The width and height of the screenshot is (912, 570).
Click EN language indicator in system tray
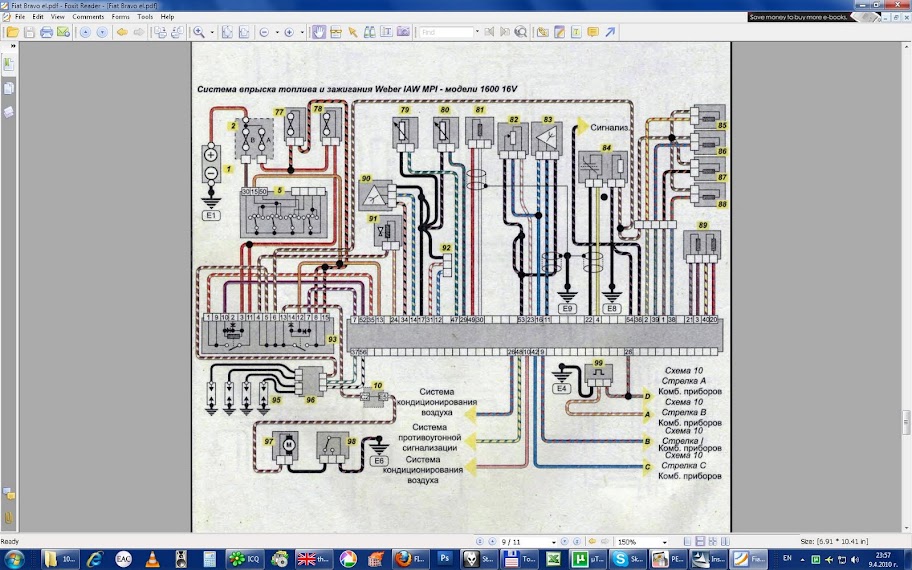[787, 558]
